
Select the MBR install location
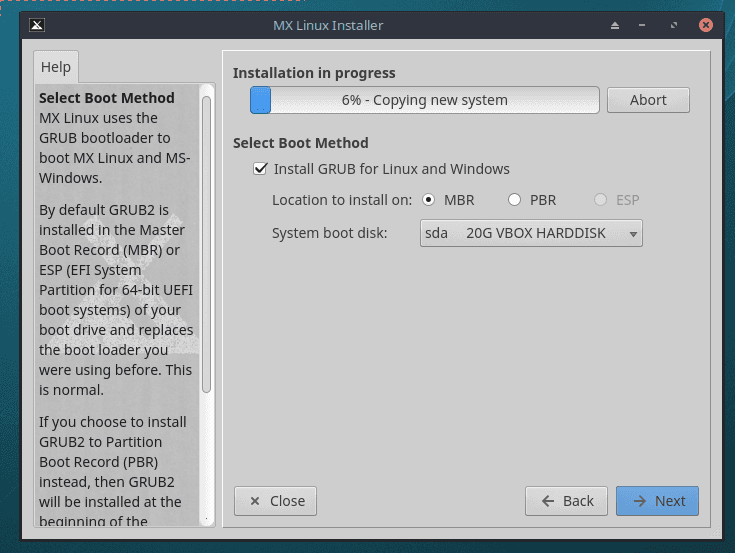coord(448,200)
